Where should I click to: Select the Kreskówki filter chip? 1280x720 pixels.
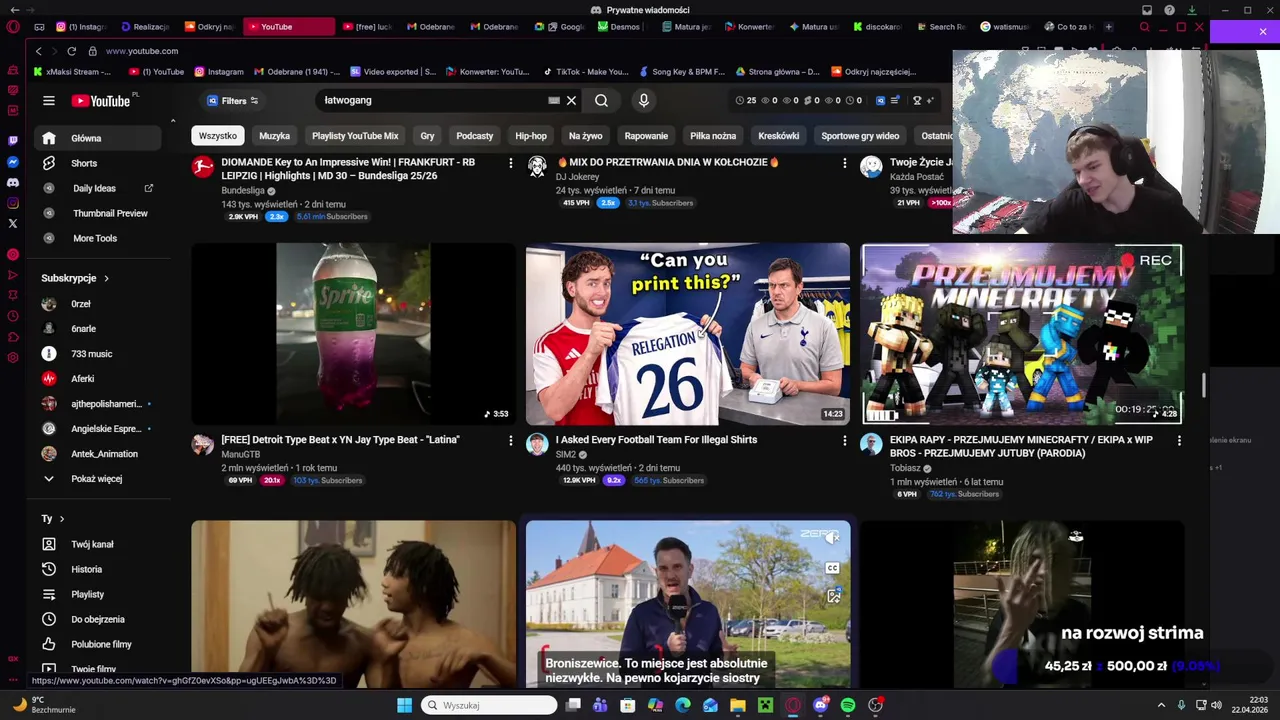(x=778, y=136)
